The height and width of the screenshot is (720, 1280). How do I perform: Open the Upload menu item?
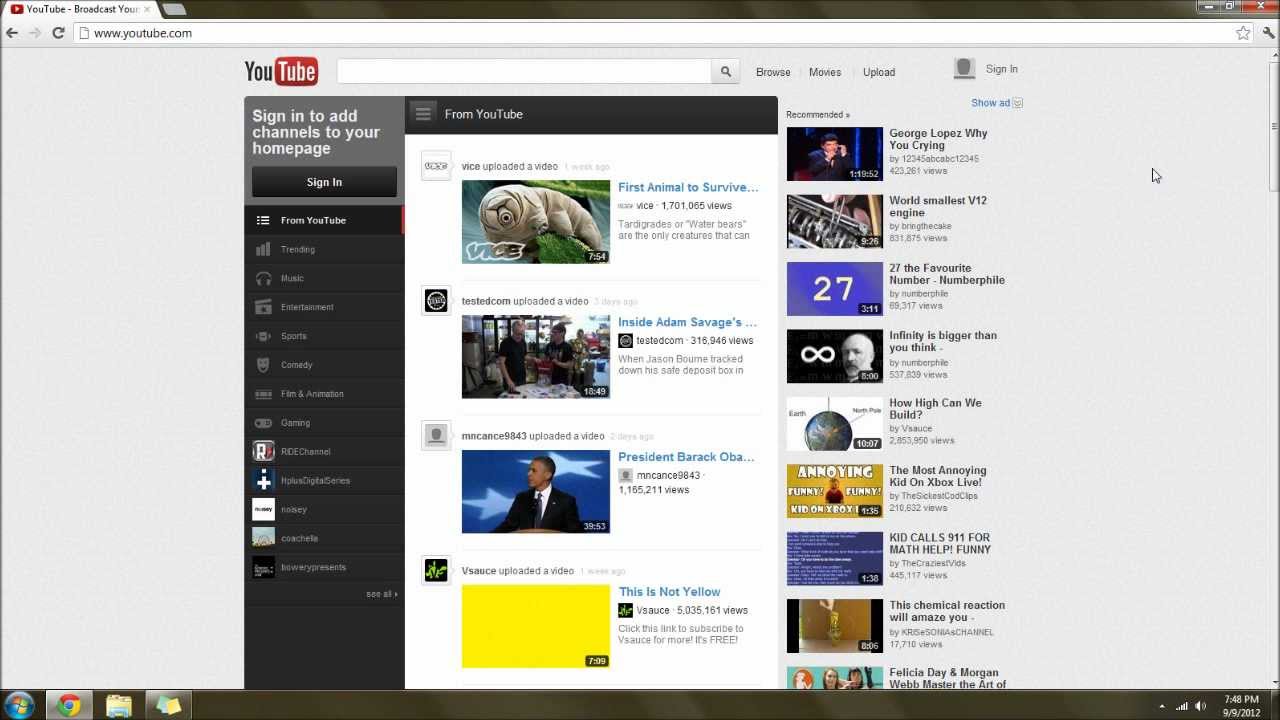tap(879, 72)
